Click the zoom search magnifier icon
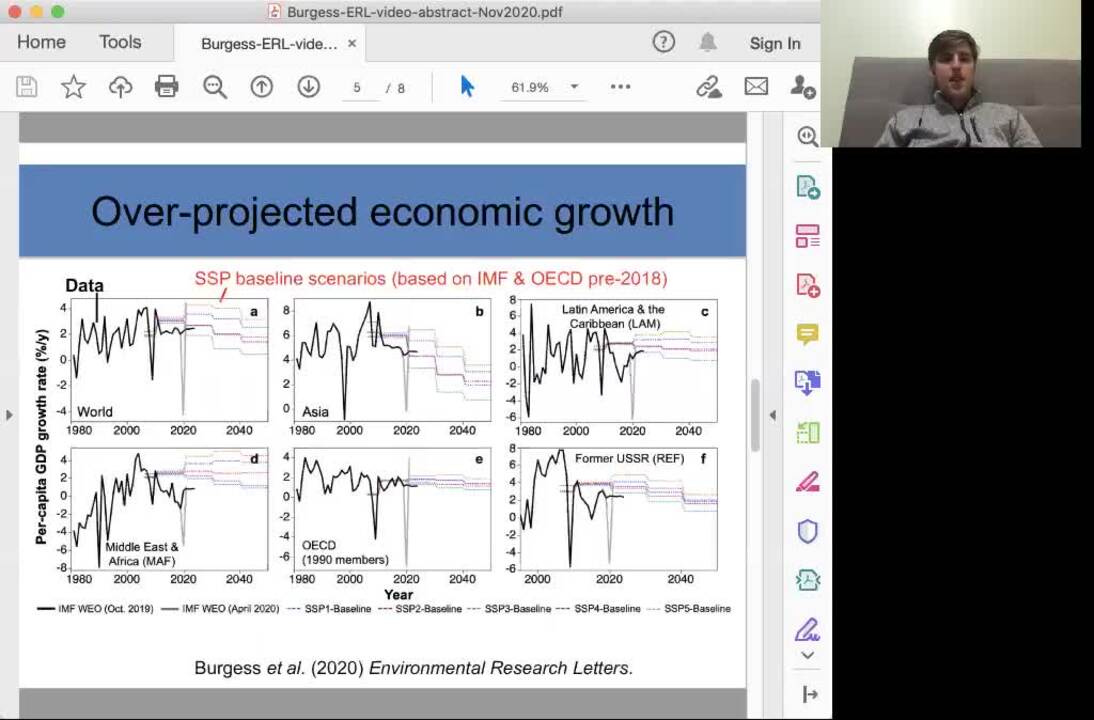Screen dimensions: 1094x720 point(215,87)
